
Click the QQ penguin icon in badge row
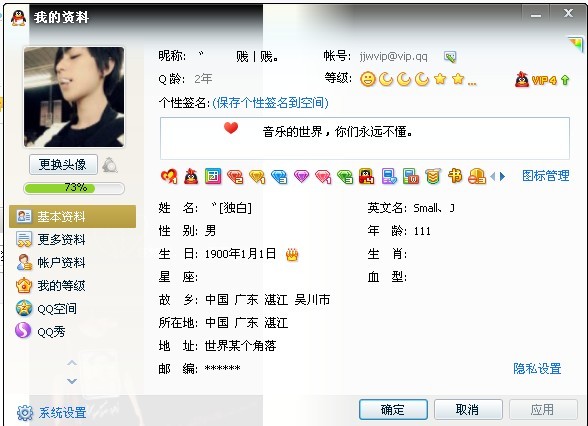(191, 176)
